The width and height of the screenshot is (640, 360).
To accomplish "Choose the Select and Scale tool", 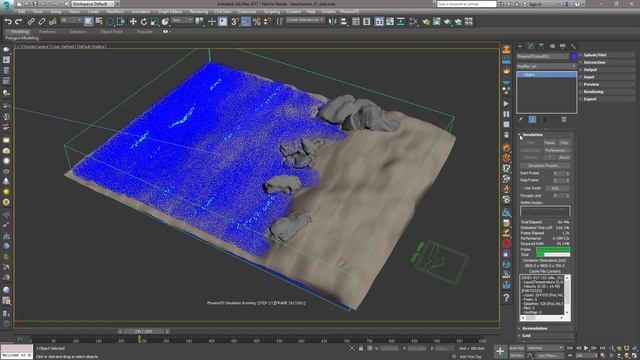I will [154, 22].
